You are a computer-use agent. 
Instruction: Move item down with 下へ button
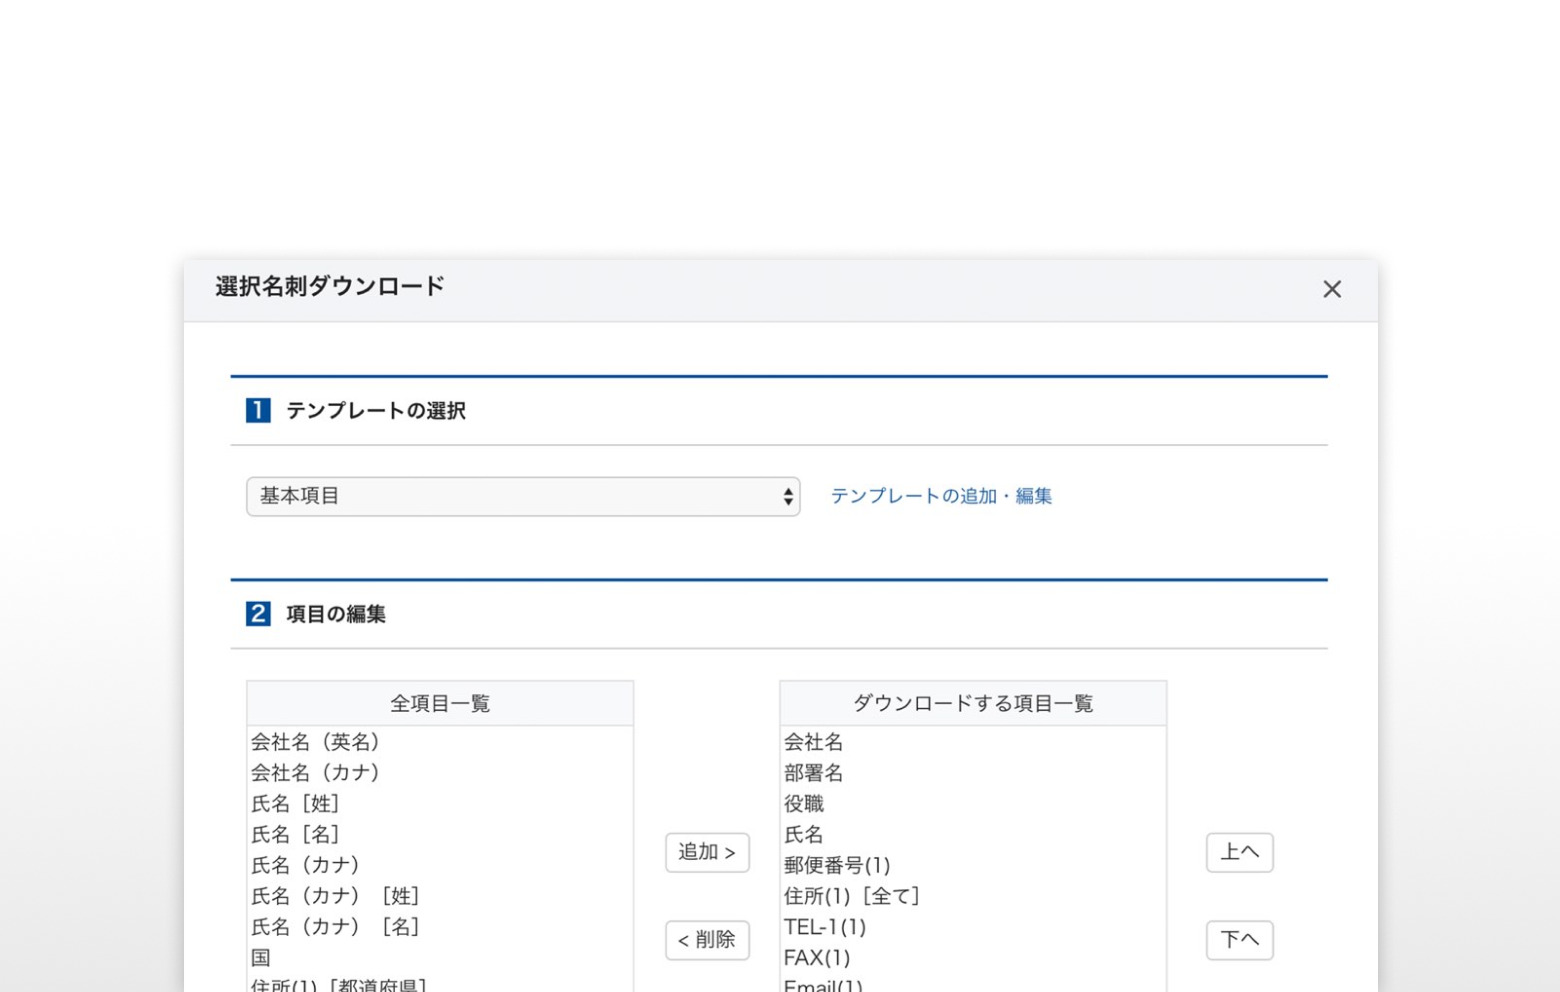(1239, 940)
